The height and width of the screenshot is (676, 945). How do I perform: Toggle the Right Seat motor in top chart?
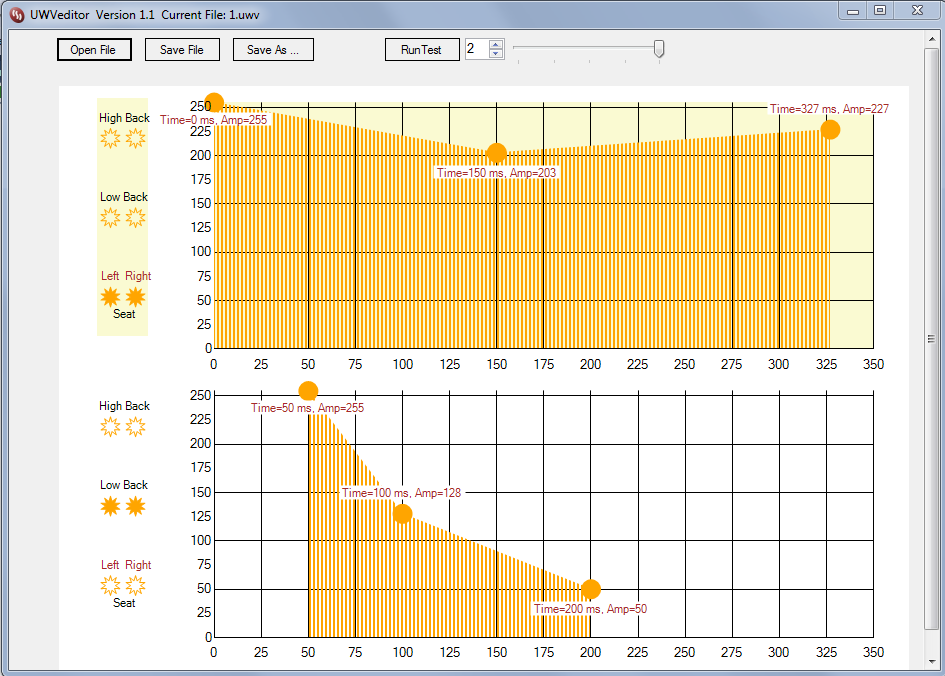point(136,296)
